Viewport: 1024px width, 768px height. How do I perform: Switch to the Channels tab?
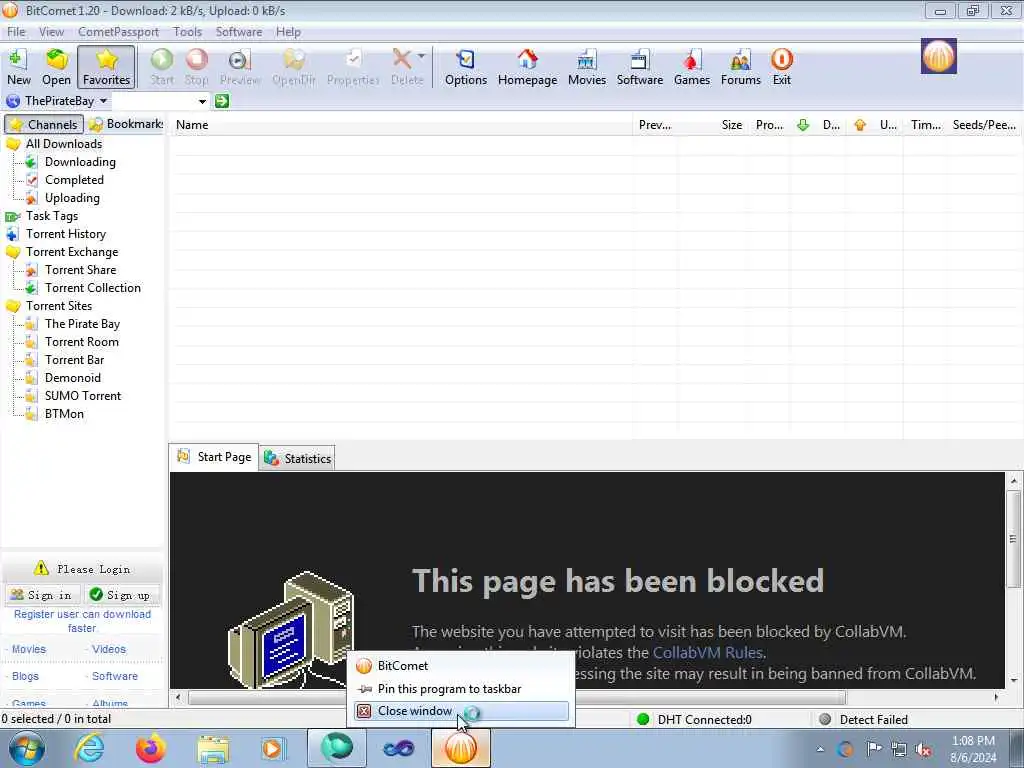point(44,124)
